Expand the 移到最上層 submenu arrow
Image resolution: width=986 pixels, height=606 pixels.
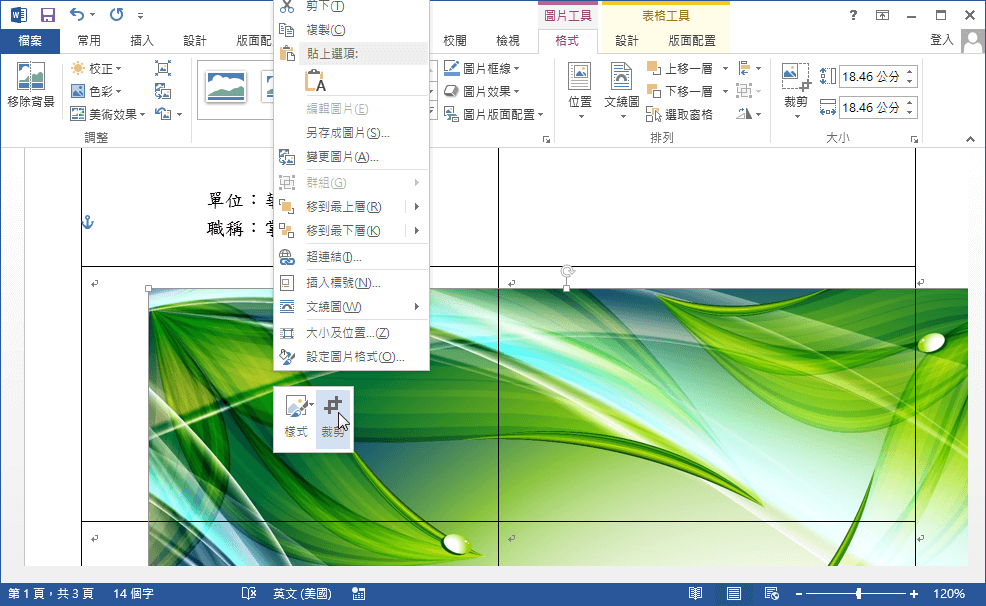point(415,207)
